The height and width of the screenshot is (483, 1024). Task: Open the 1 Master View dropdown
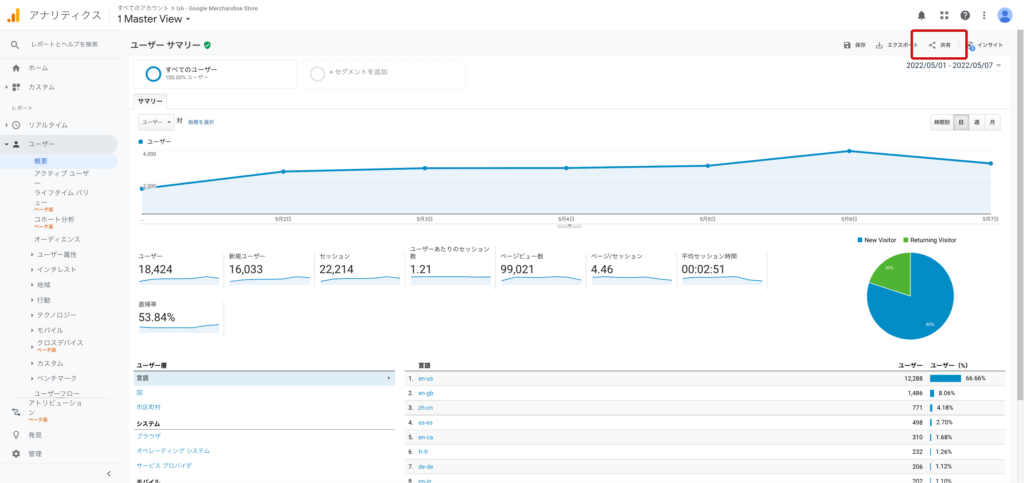[154, 19]
